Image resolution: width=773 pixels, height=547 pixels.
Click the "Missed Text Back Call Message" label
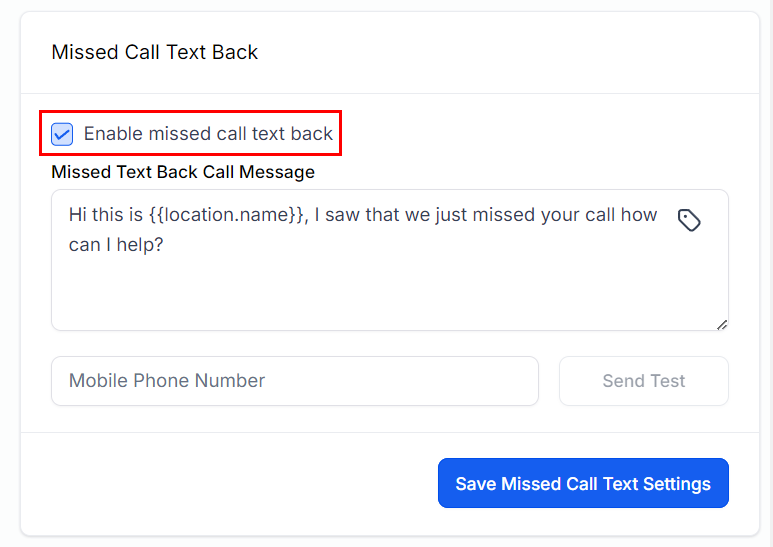coord(183,172)
